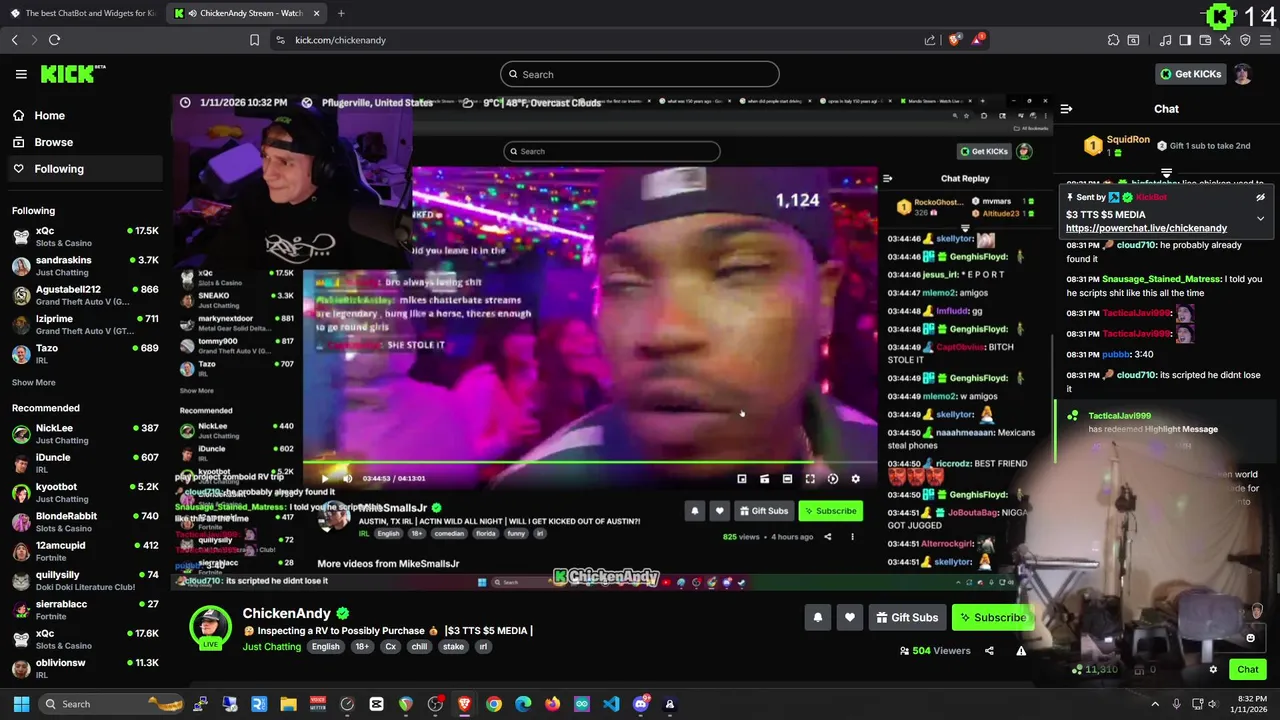Screen dimensions: 1280x720
Task: Open oblivionsw recommended channel
Action: coord(85,668)
